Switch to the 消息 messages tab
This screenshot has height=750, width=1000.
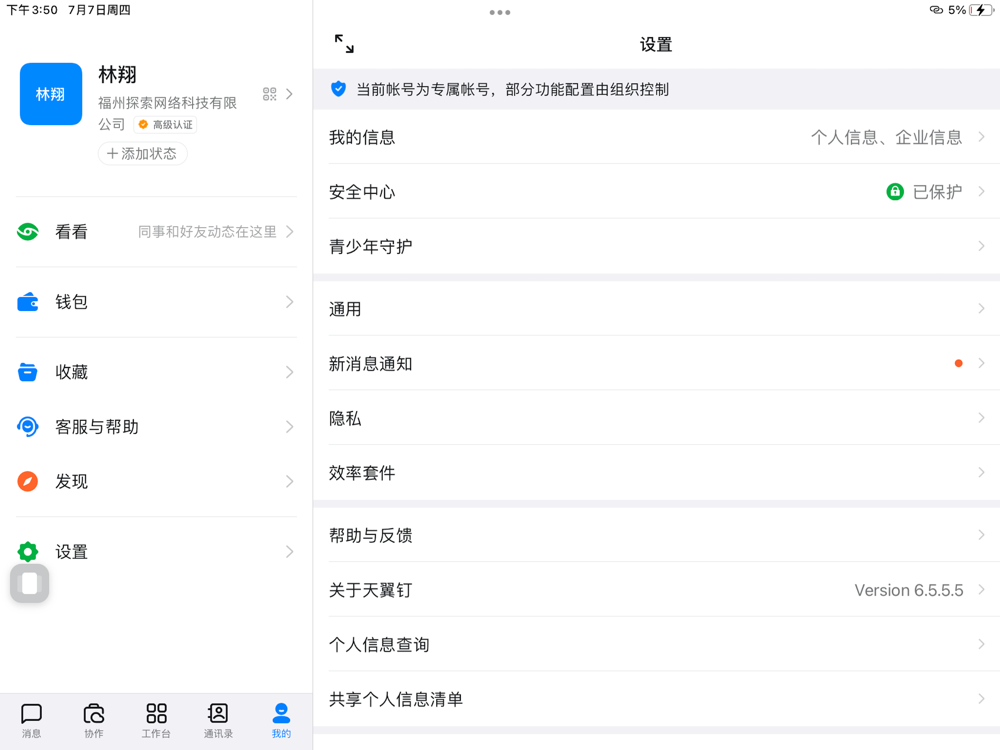click(x=31, y=721)
